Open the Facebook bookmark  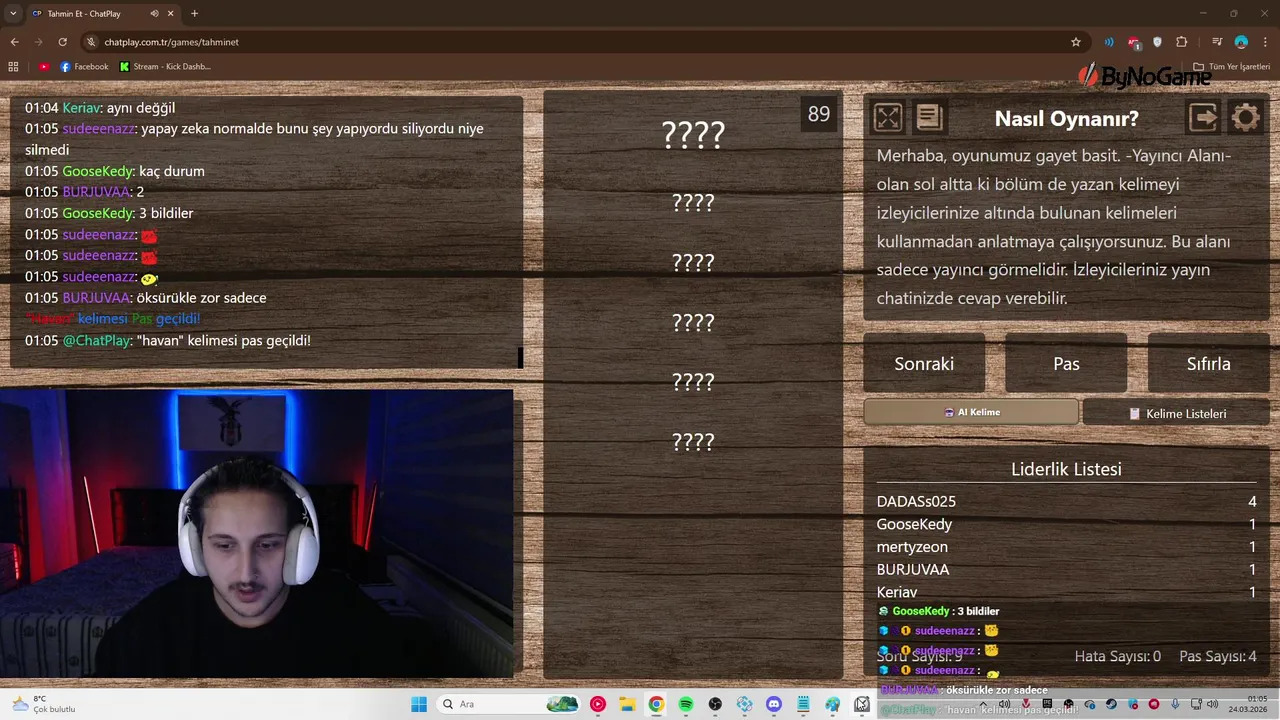pos(84,67)
